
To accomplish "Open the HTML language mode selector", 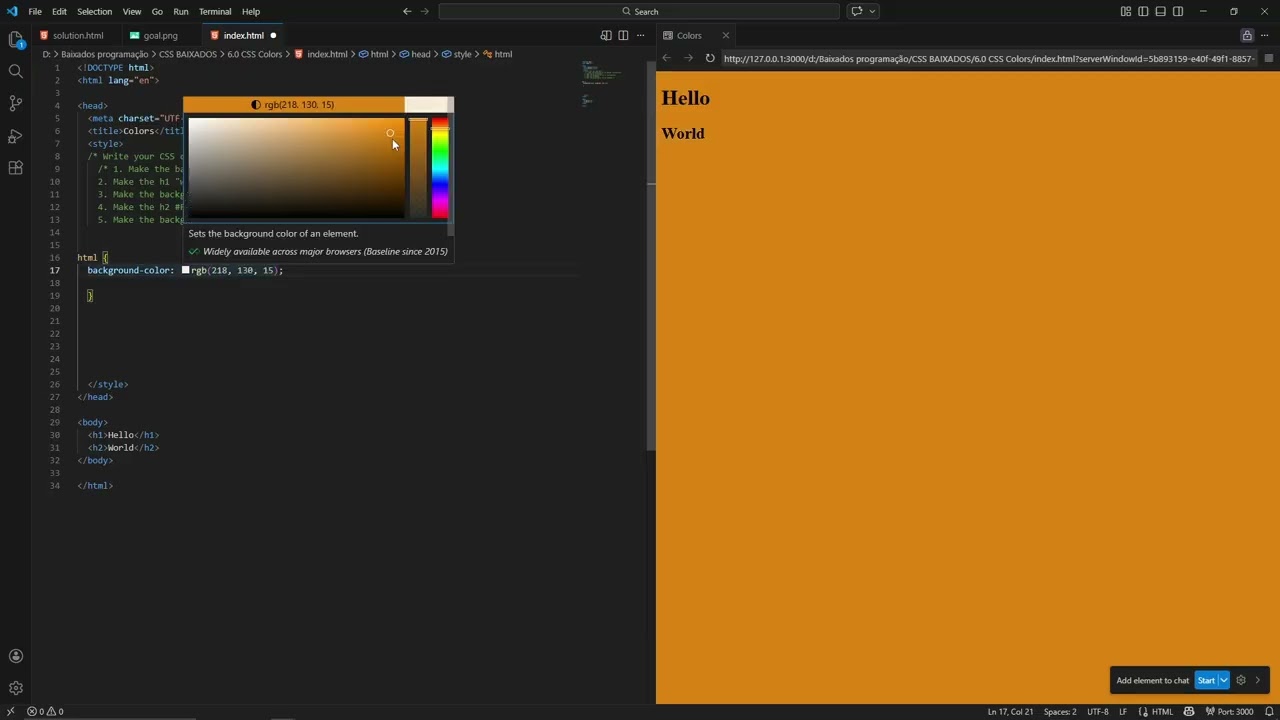I will tap(1162, 712).
